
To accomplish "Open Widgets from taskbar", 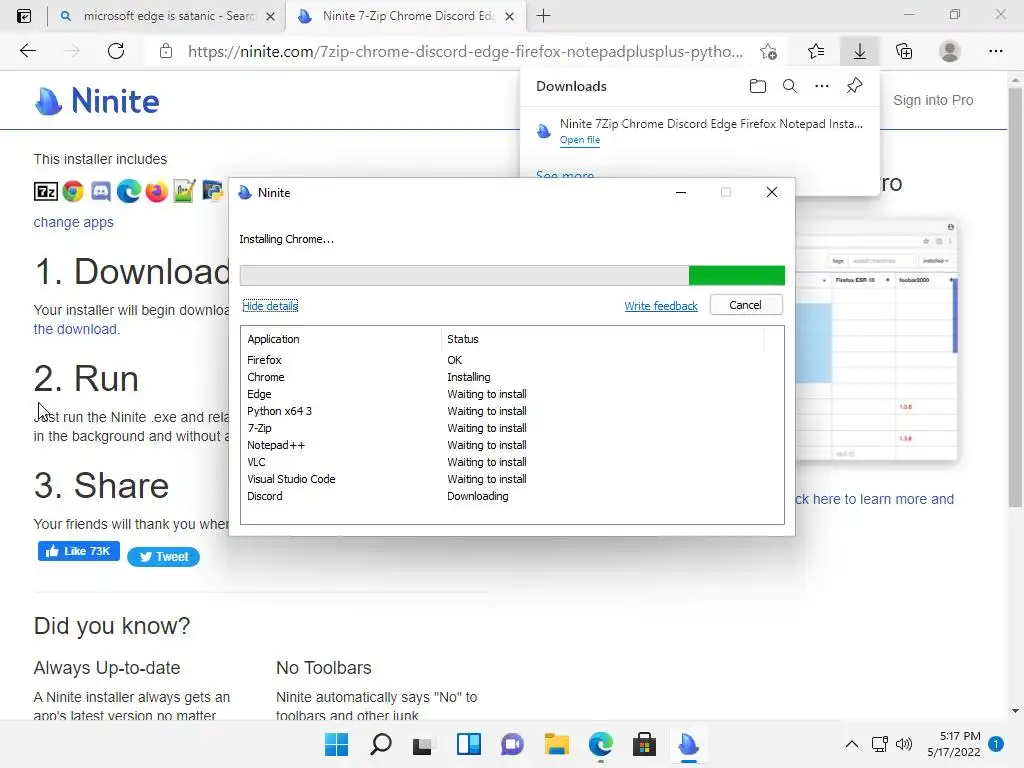I will click(468, 744).
